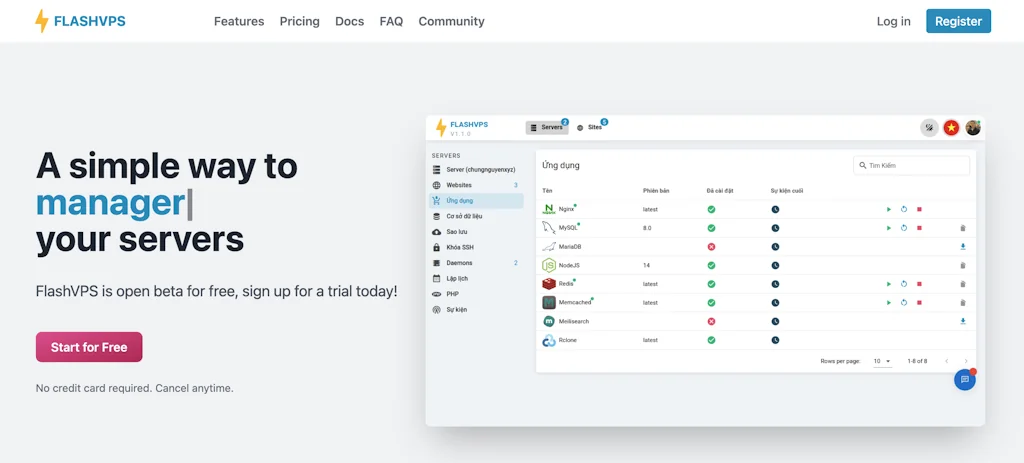
Task: Go to the previous table page
Action: click(x=946, y=361)
